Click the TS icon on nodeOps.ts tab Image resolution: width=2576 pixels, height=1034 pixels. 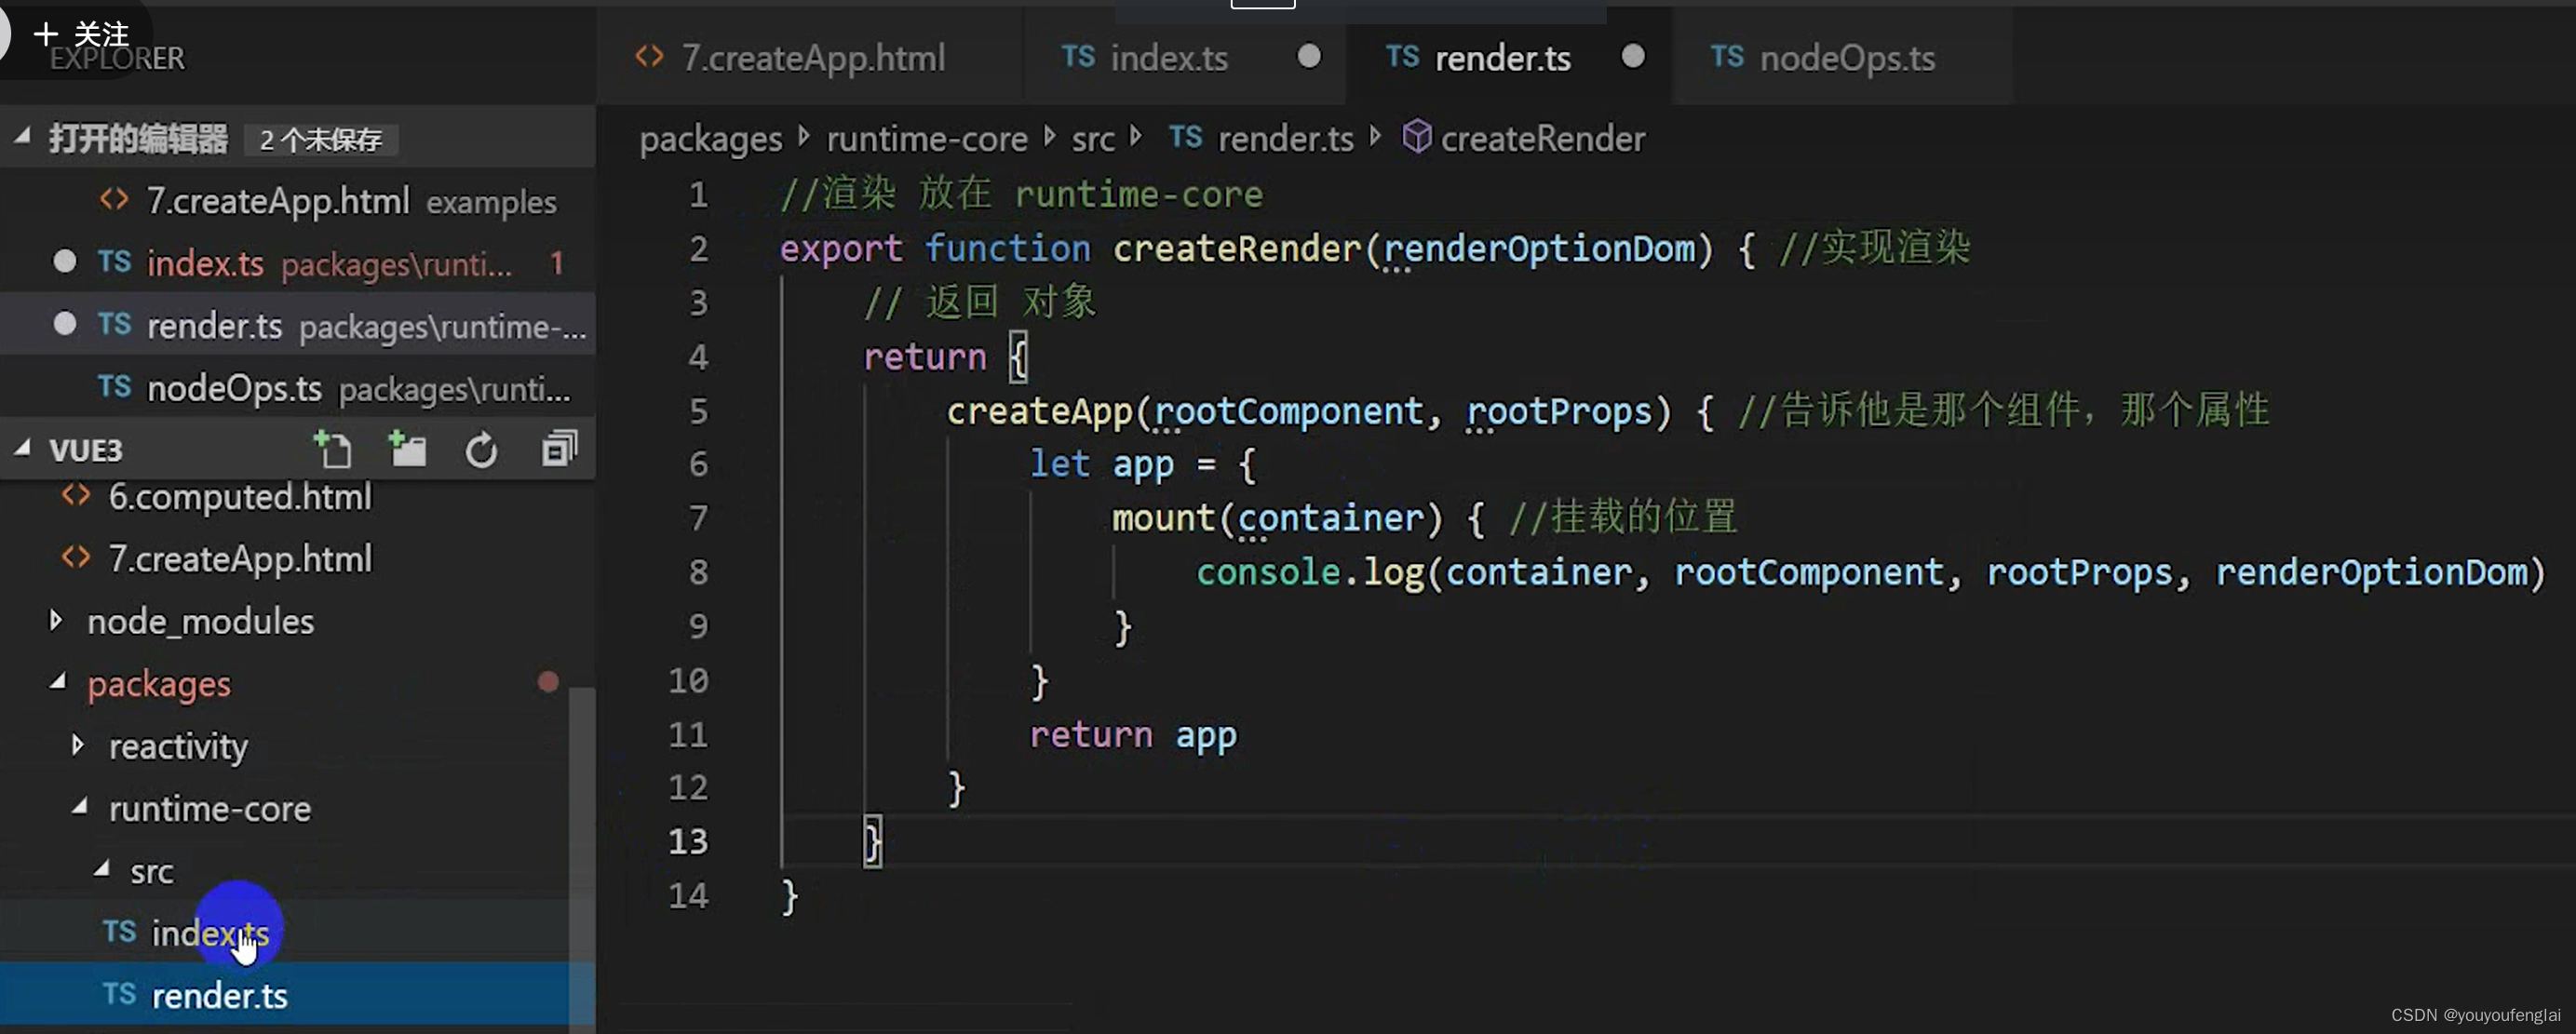point(1727,57)
